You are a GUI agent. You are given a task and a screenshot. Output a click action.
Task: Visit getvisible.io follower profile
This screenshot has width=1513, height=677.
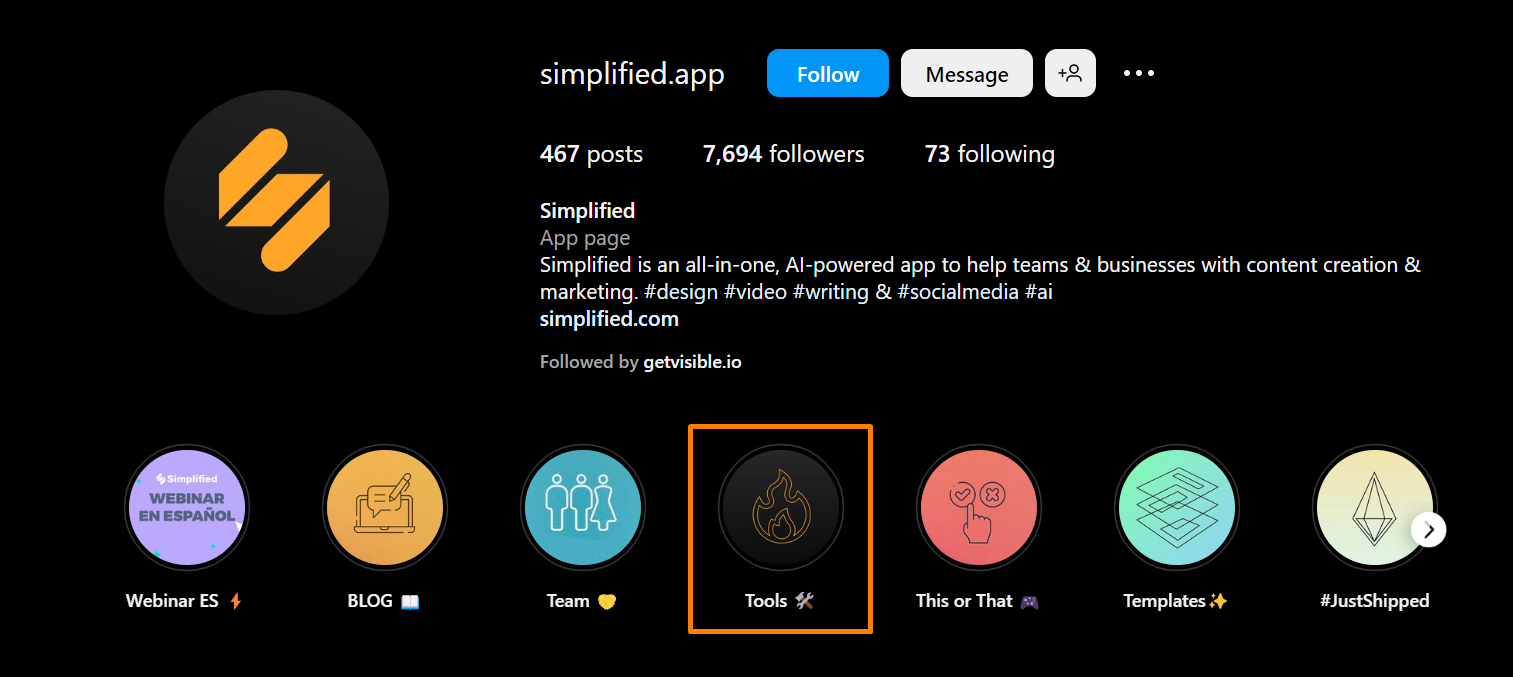[693, 361]
